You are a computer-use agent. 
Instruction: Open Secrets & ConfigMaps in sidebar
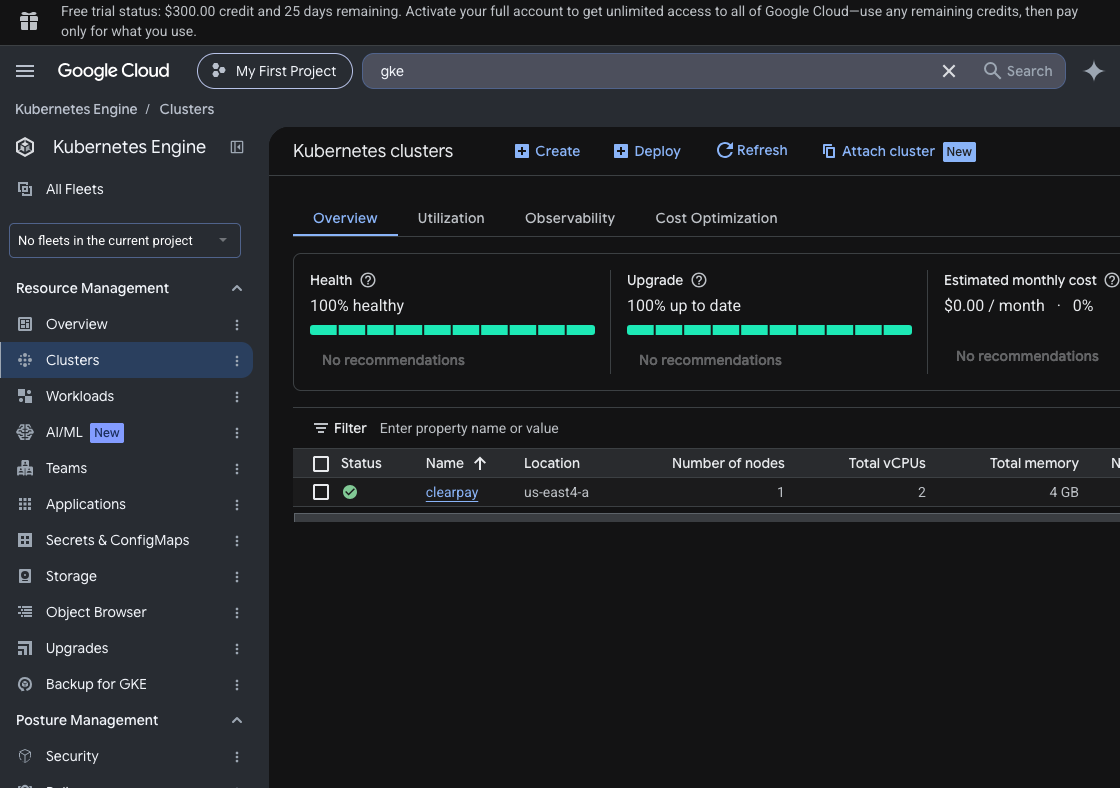(x=117, y=540)
